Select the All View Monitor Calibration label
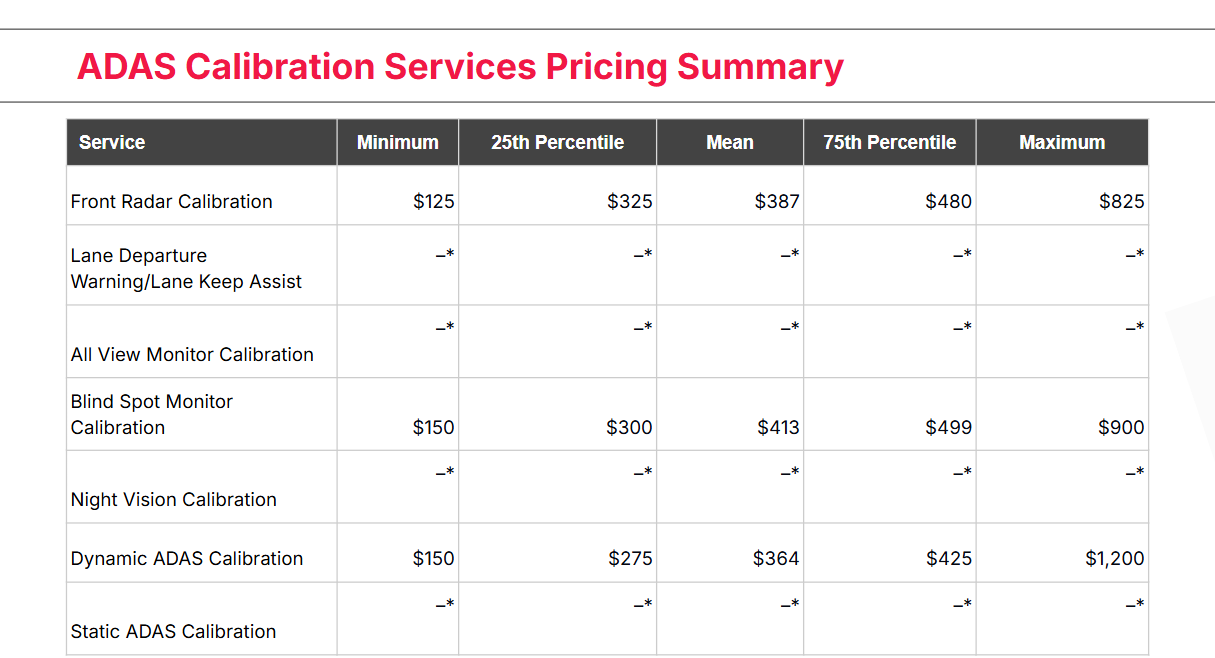Screen dimensions: 1215x658 [192, 354]
